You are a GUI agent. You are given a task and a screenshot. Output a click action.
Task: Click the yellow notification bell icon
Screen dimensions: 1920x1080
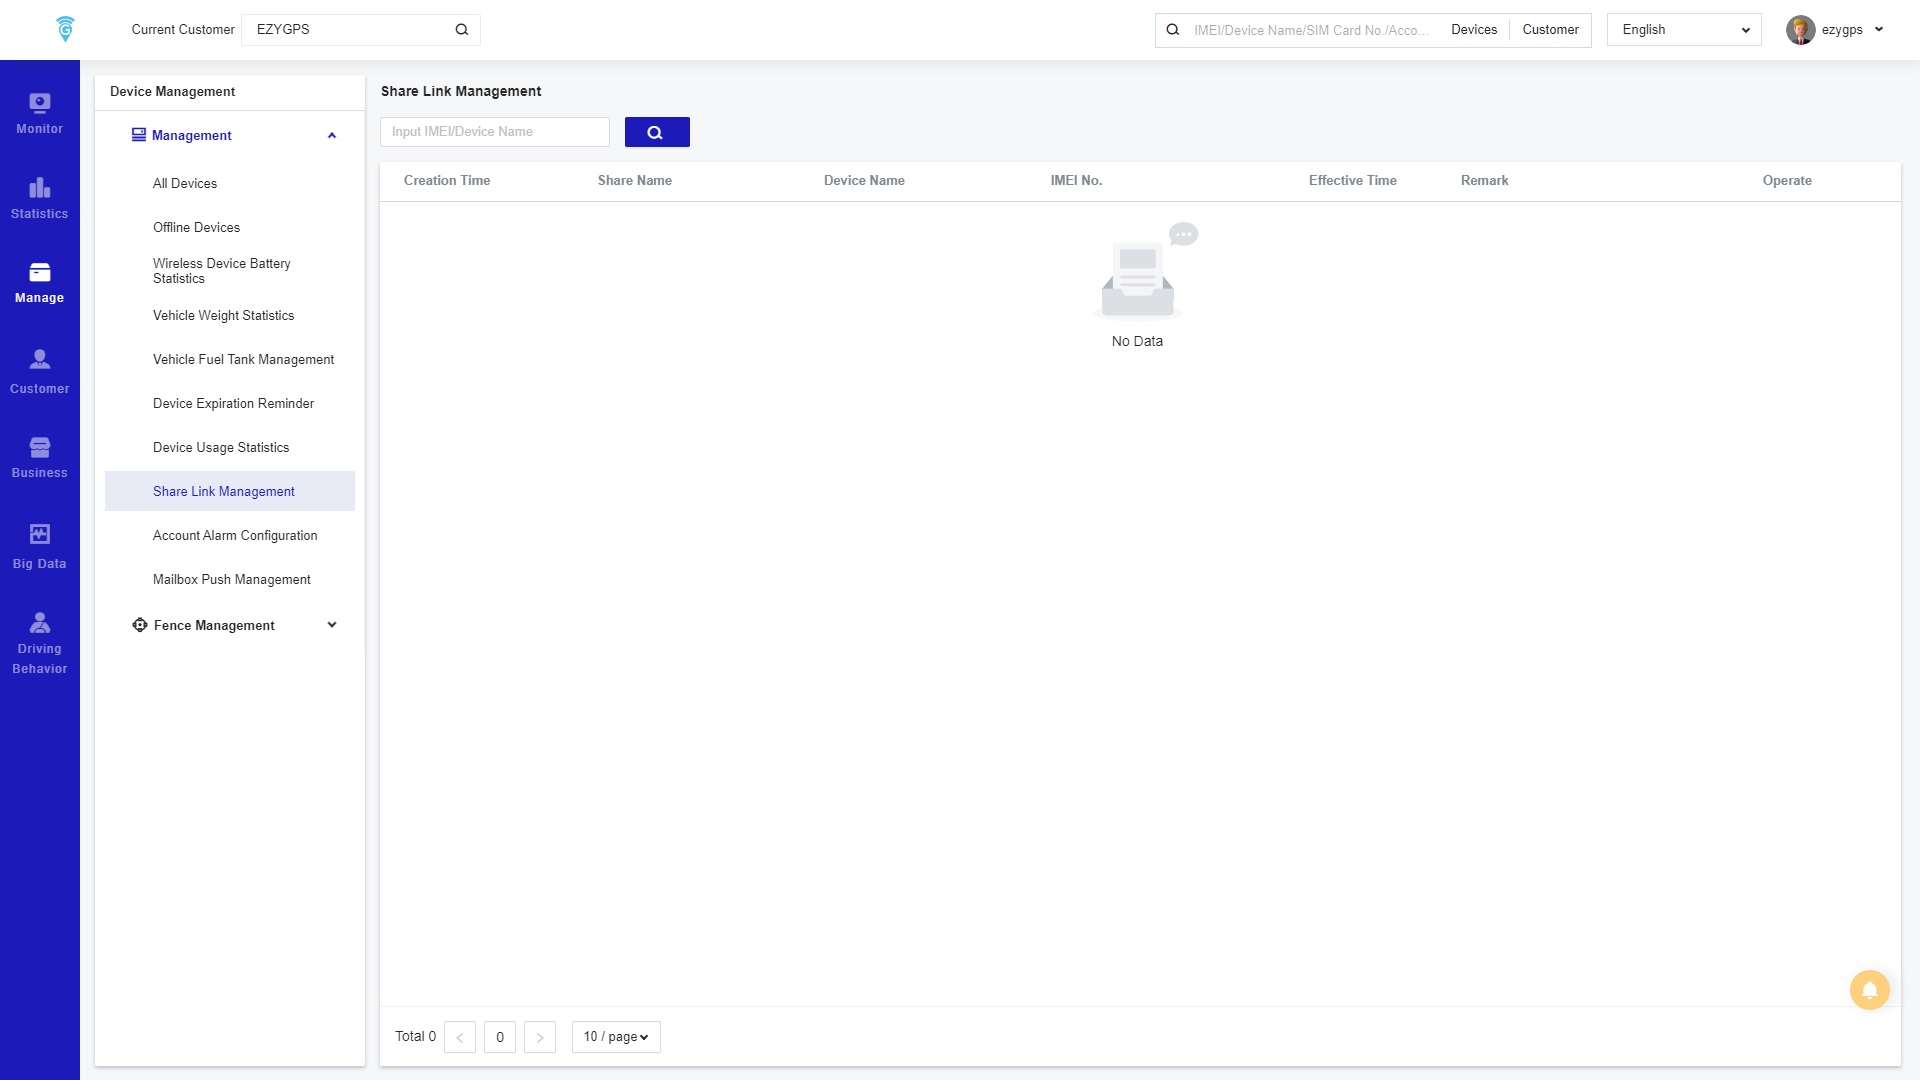[1868, 990]
